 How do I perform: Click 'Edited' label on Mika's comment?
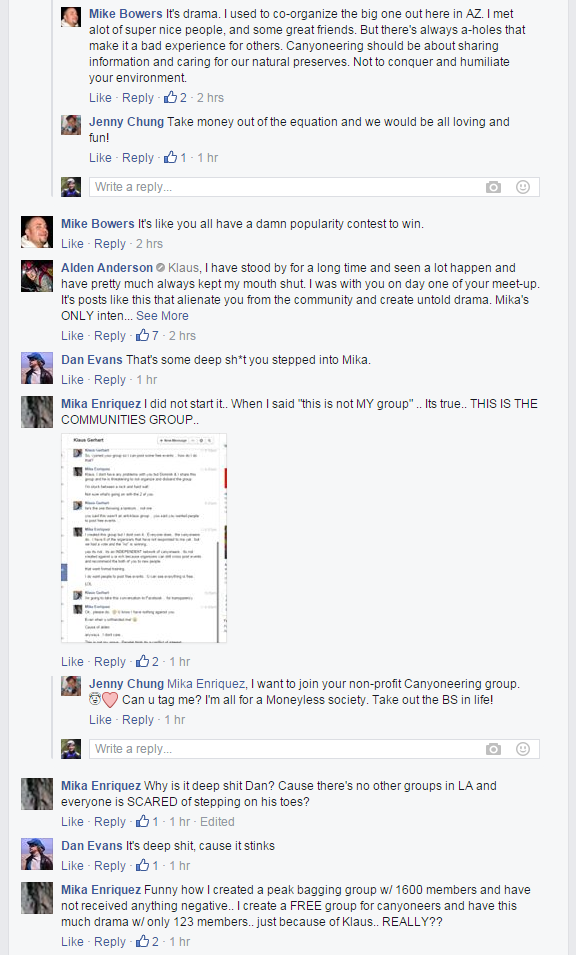pos(217,822)
